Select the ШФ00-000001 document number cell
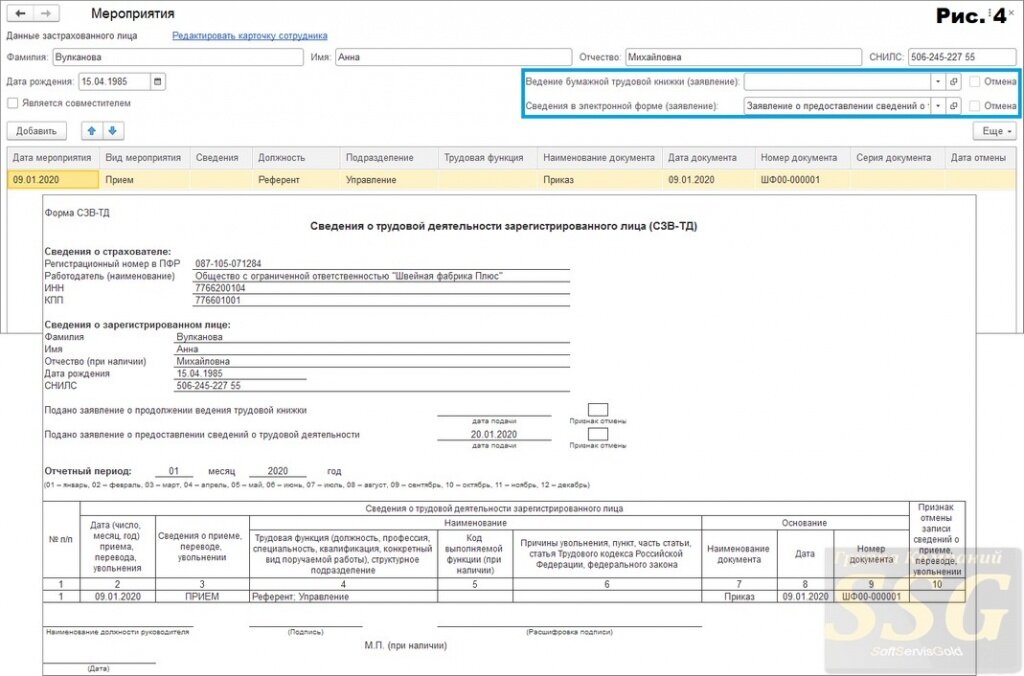This screenshot has width=1024, height=676. (x=802, y=180)
